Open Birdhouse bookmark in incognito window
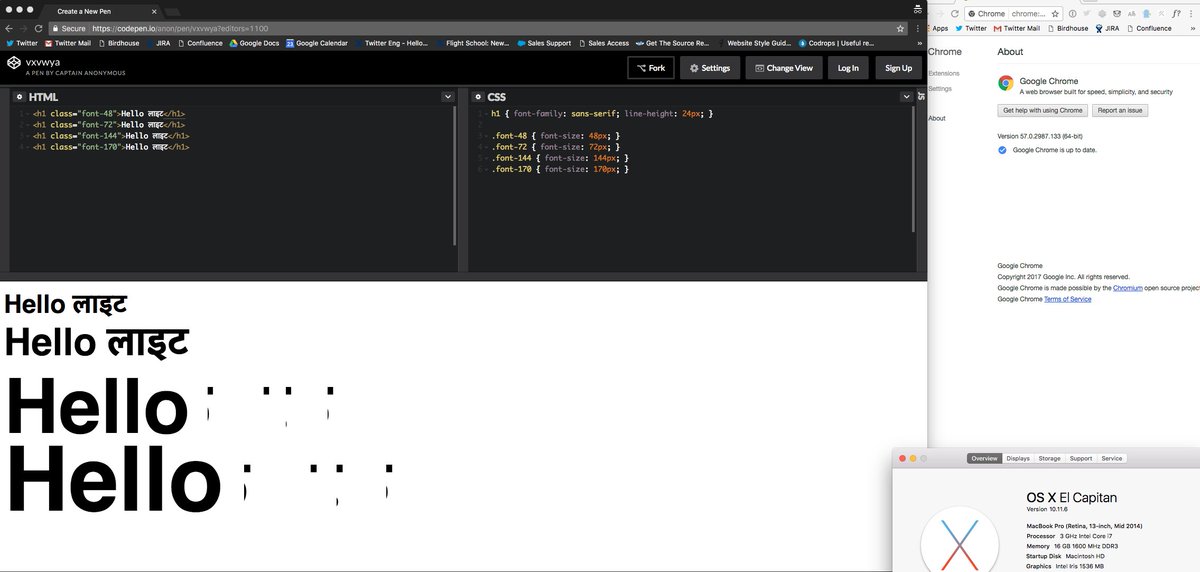The width and height of the screenshot is (1200, 572). tap(119, 43)
